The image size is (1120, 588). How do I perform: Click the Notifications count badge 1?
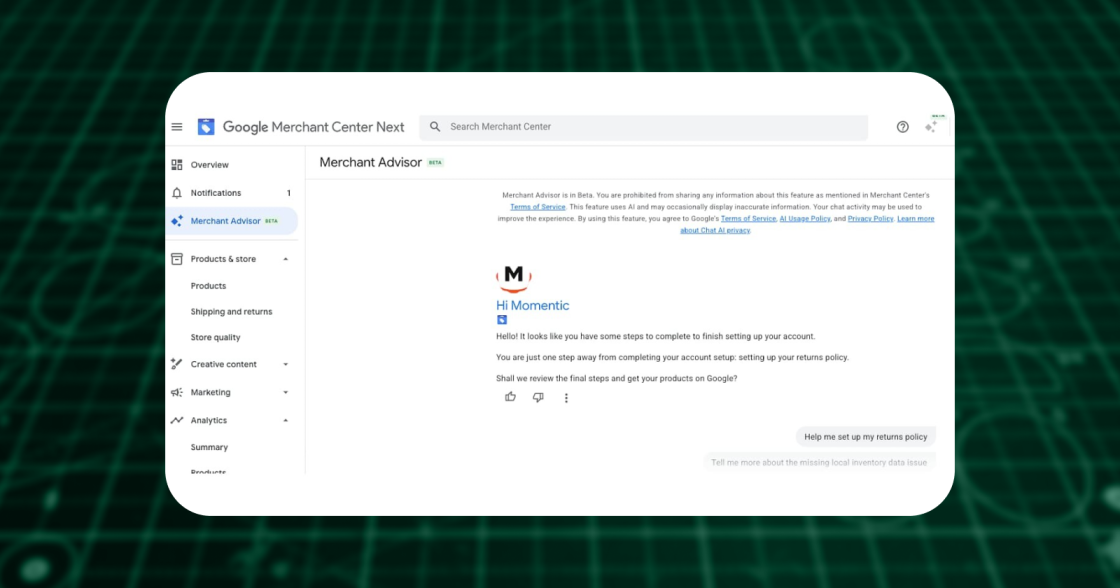point(289,193)
